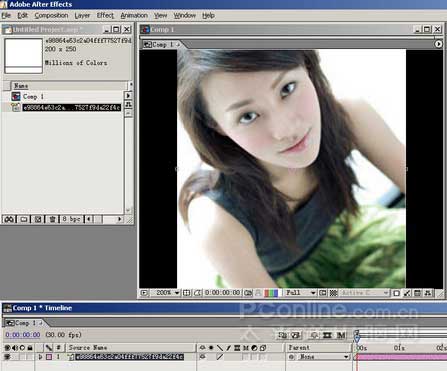Viewport: 447px width, 371px height.
Task: Open the Edit menu
Action: 22,15
